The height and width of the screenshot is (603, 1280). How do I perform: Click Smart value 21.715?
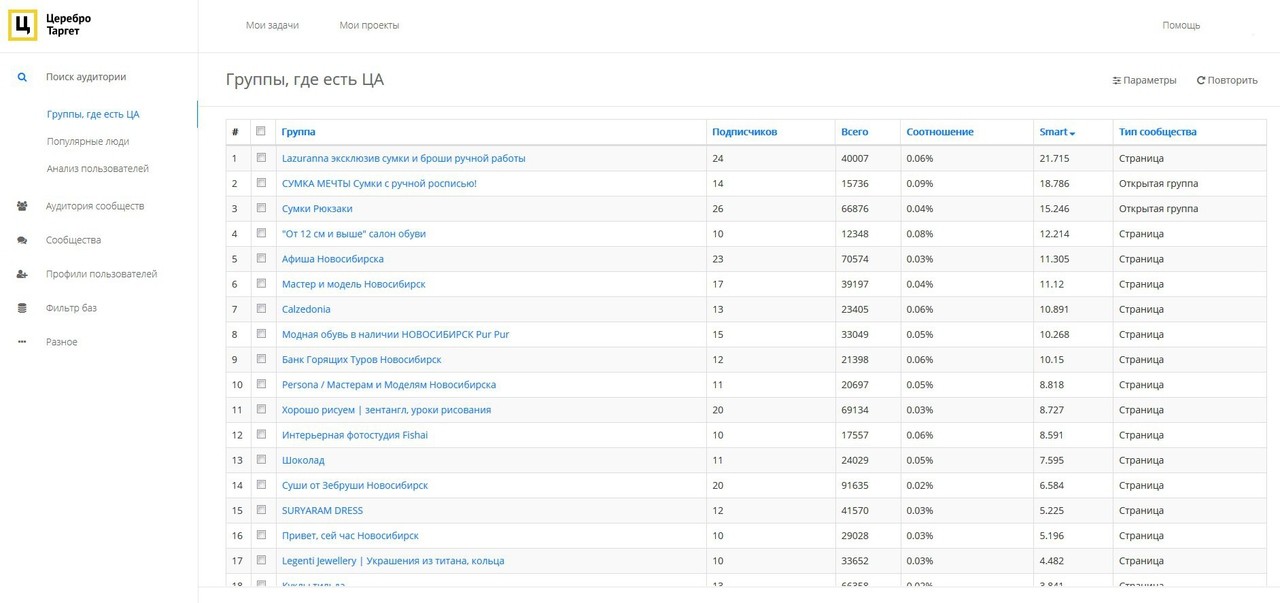(x=1054, y=158)
